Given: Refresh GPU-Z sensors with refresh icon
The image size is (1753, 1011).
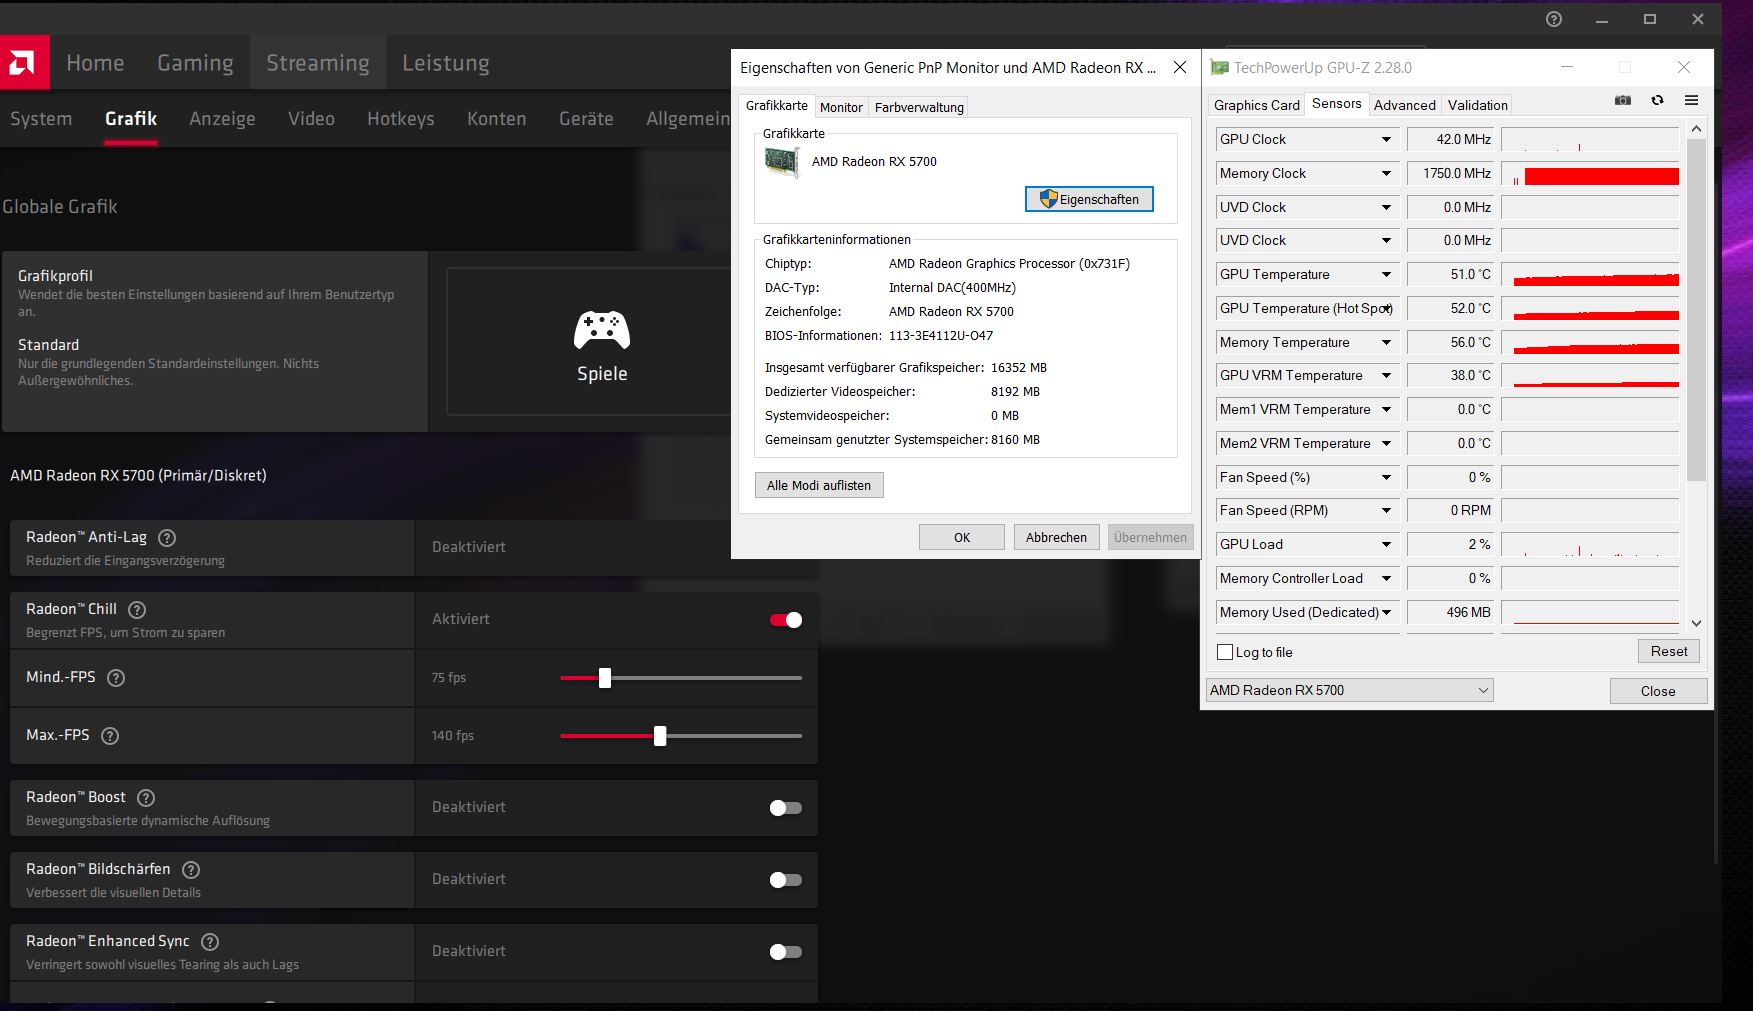Looking at the screenshot, I should tap(1657, 100).
